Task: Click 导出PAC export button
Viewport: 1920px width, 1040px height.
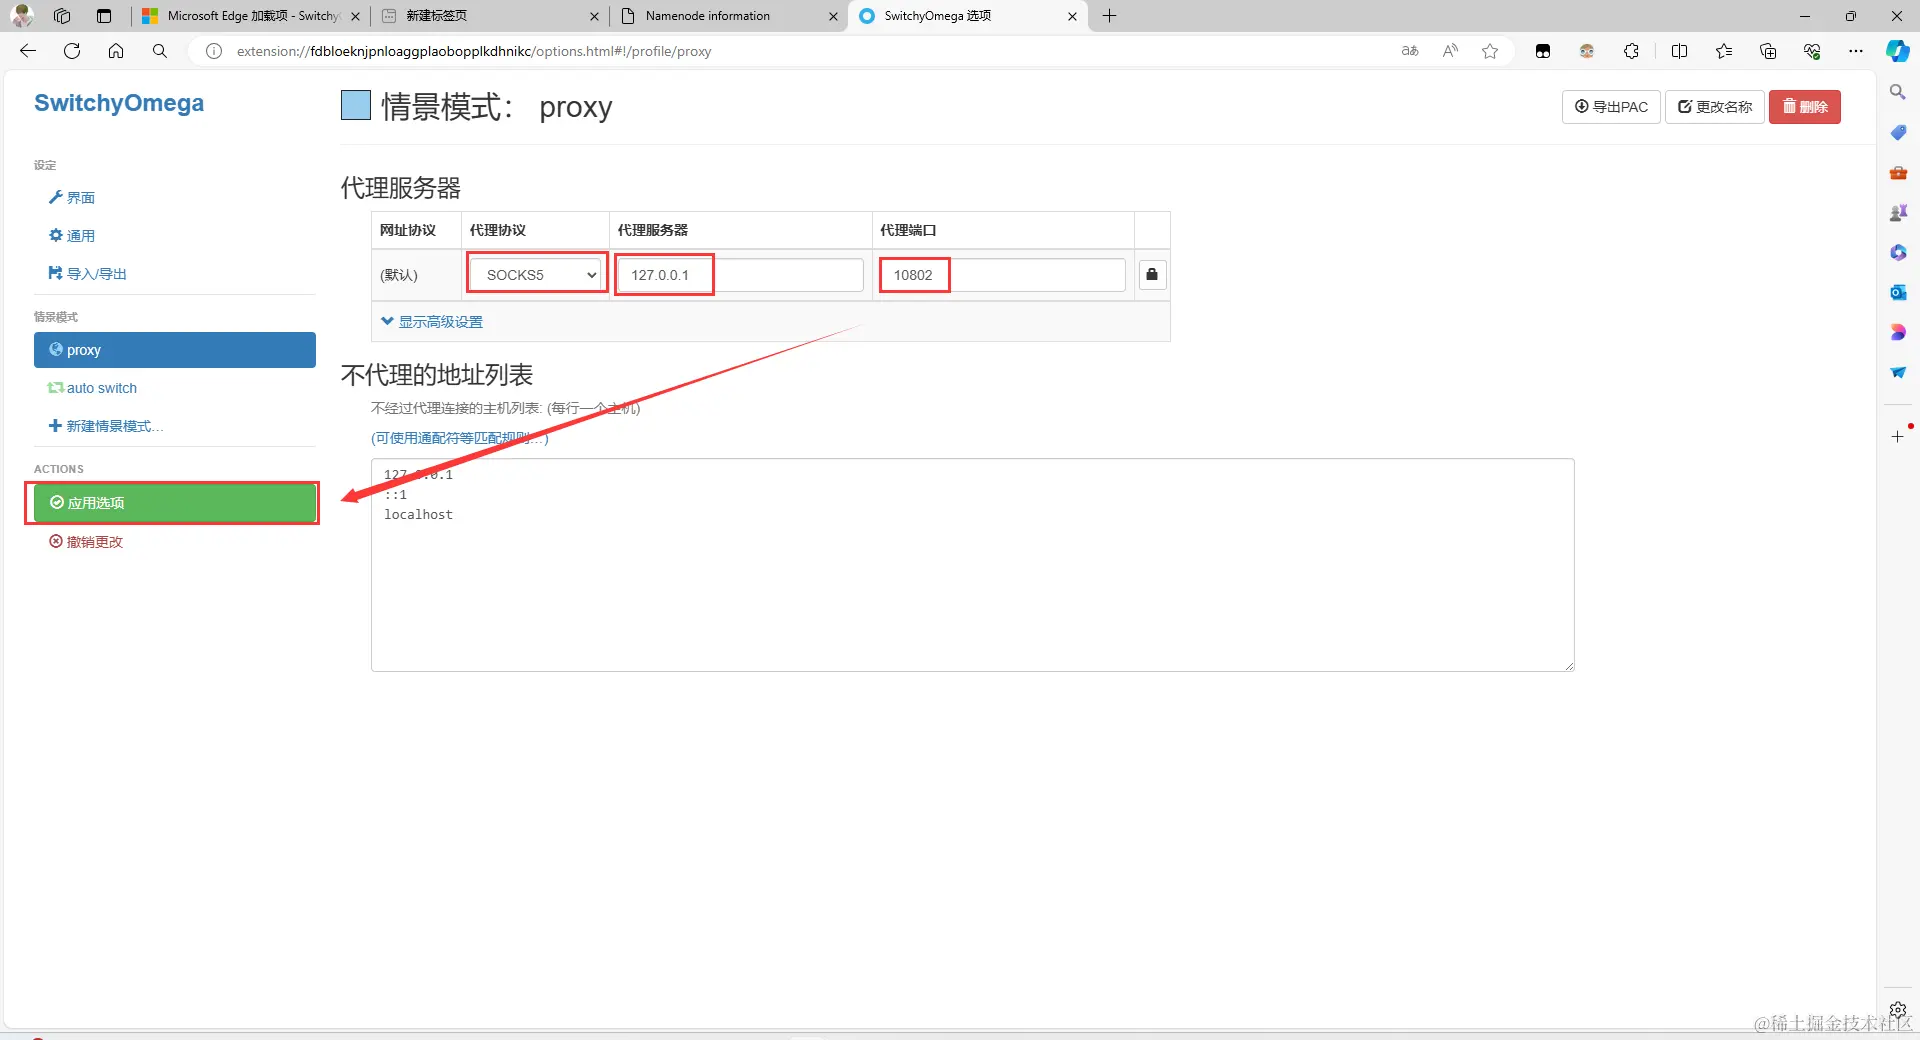Action: (1611, 107)
